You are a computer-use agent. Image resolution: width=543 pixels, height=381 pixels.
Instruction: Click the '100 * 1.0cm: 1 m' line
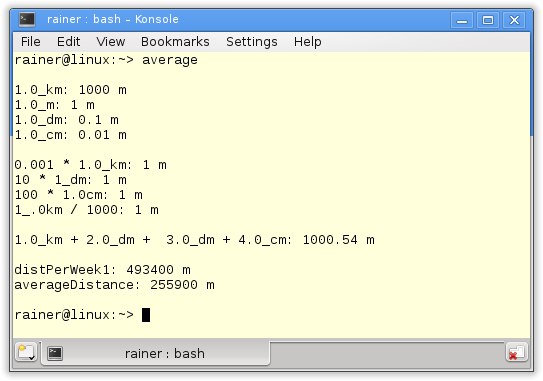pyautogui.click(x=79, y=195)
